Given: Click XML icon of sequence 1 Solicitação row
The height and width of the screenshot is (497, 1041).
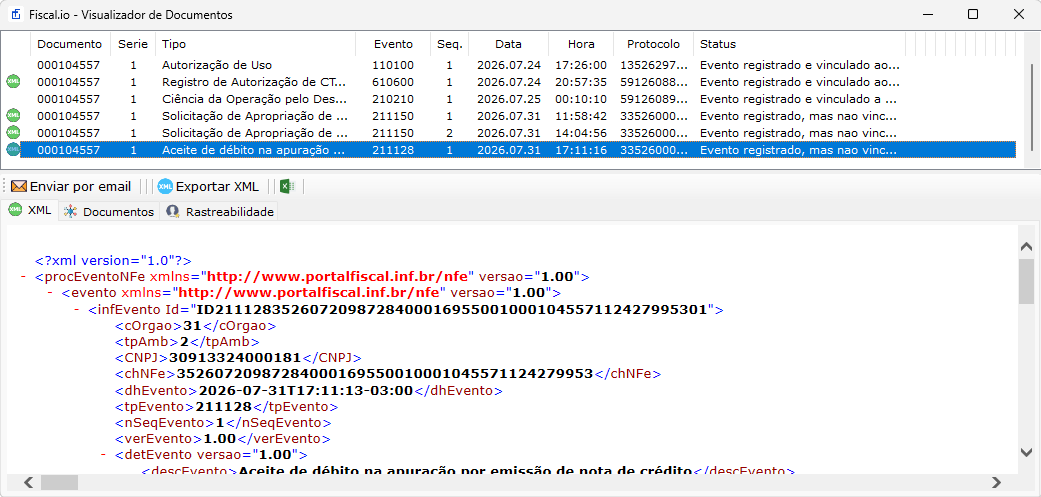Looking at the screenshot, I should point(13,116).
